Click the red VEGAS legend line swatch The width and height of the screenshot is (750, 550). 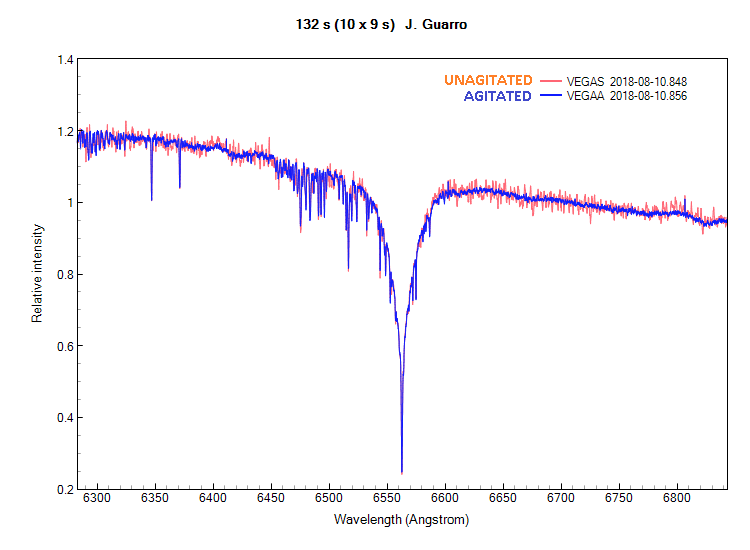(x=551, y=81)
